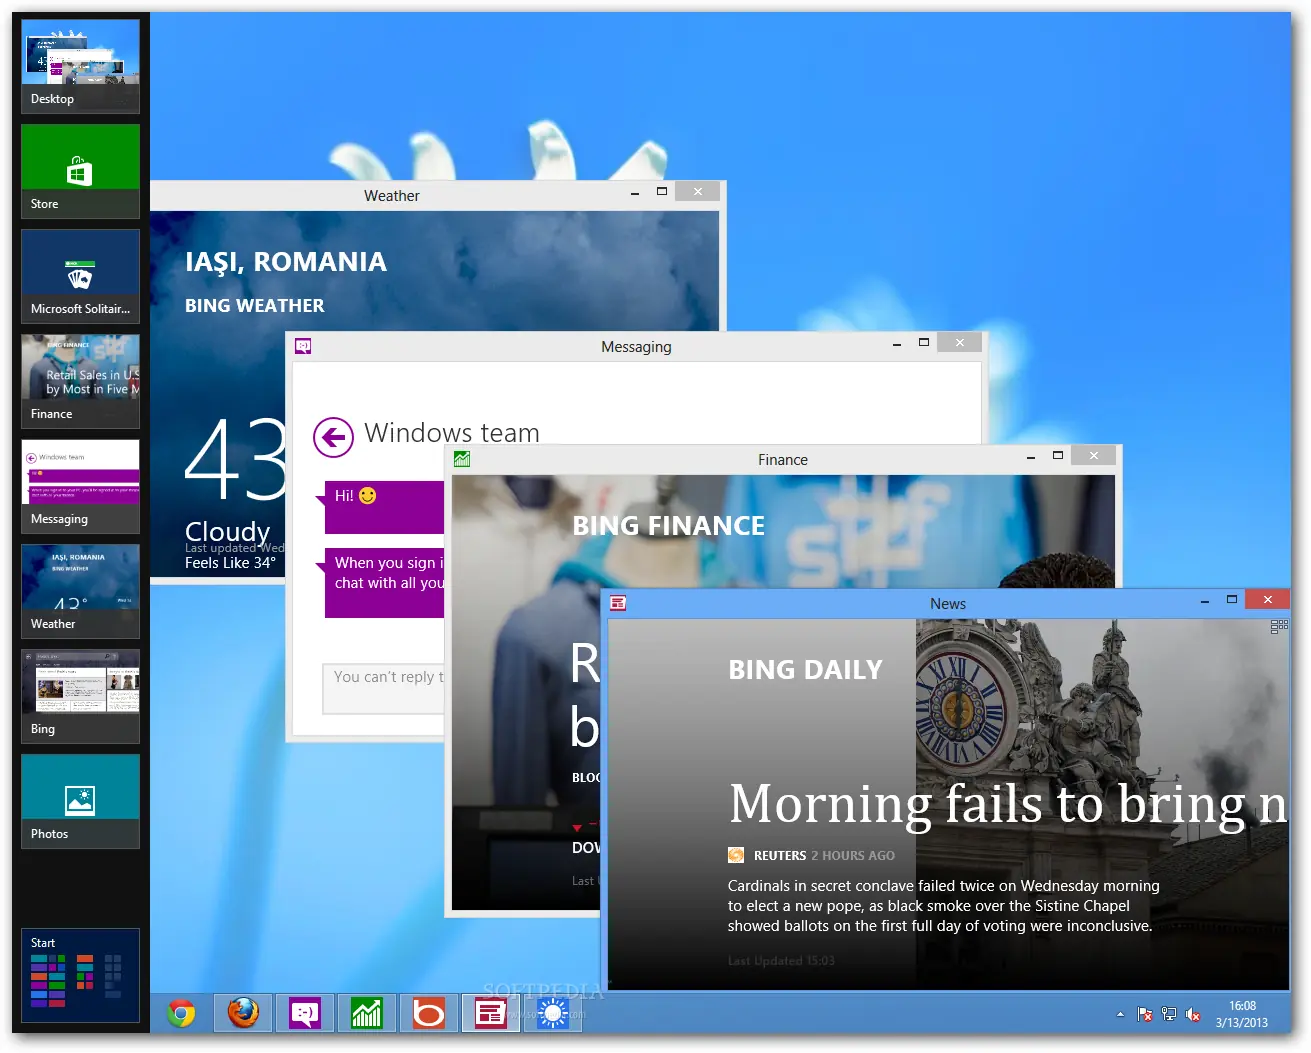Select the Photos tile in the app switcher
This screenshot has height=1053, width=1311.
[x=80, y=801]
